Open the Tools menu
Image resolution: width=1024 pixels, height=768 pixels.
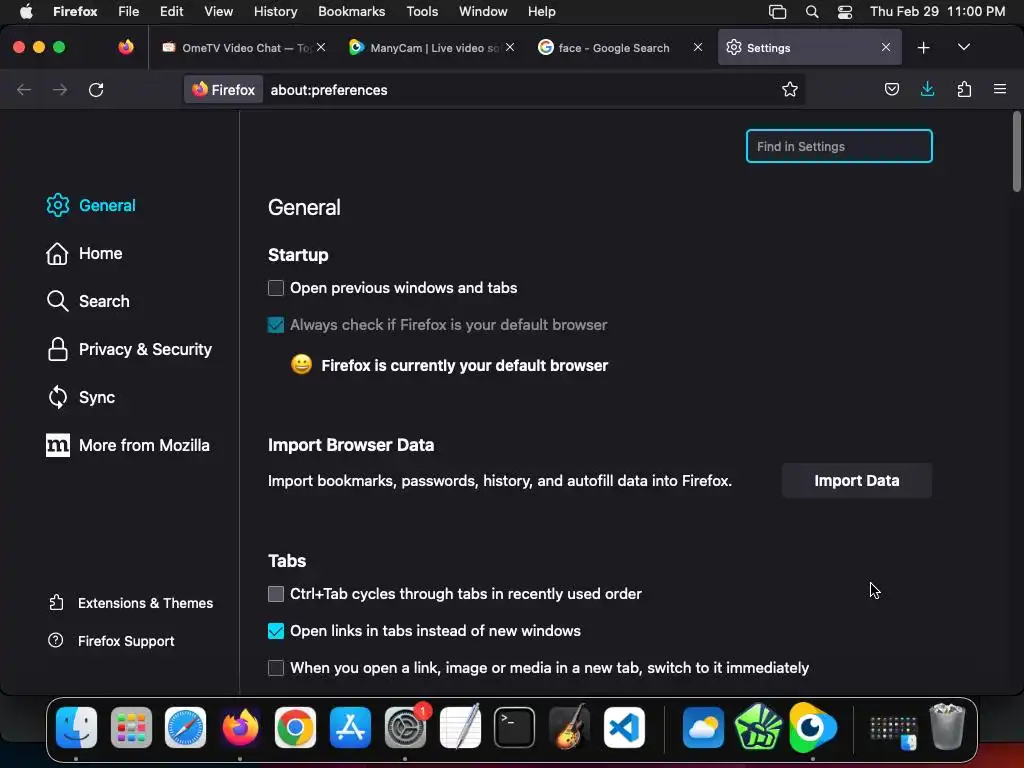point(422,11)
